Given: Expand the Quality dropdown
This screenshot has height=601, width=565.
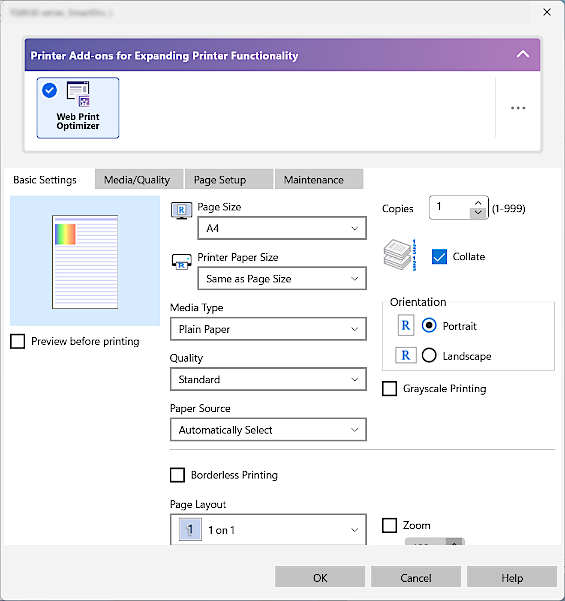Looking at the screenshot, I should pos(268,379).
